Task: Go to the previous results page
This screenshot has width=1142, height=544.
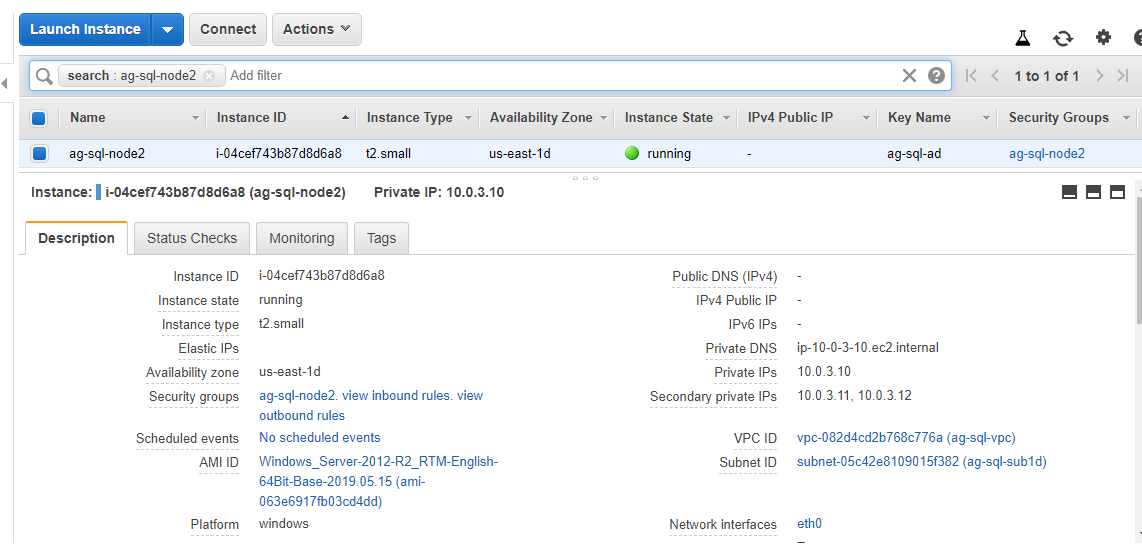Action: coord(994,76)
